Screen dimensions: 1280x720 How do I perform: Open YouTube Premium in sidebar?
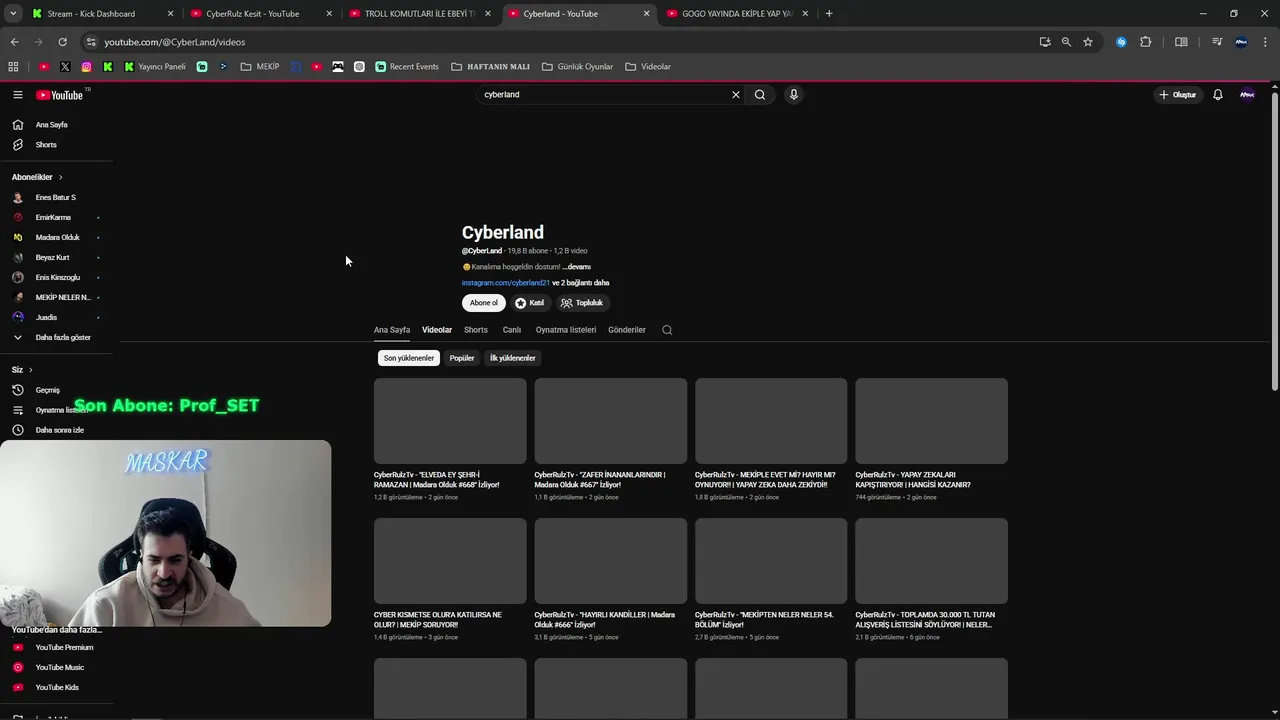tap(64, 647)
